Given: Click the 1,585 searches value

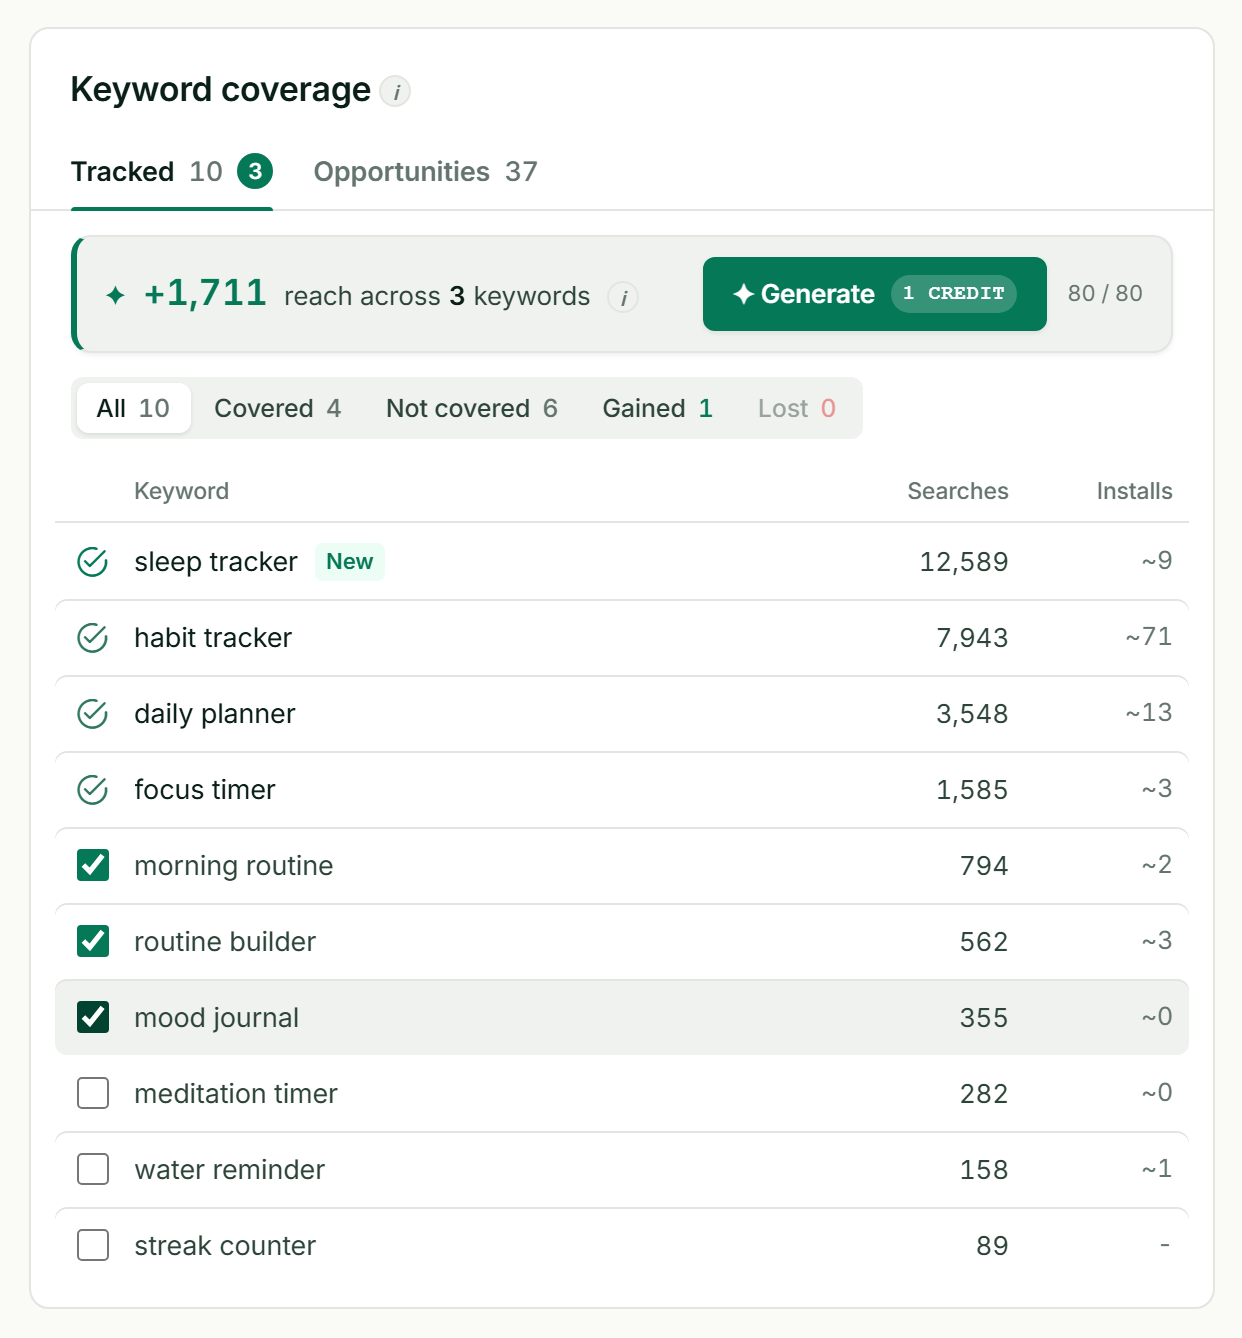Looking at the screenshot, I should point(972,790).
